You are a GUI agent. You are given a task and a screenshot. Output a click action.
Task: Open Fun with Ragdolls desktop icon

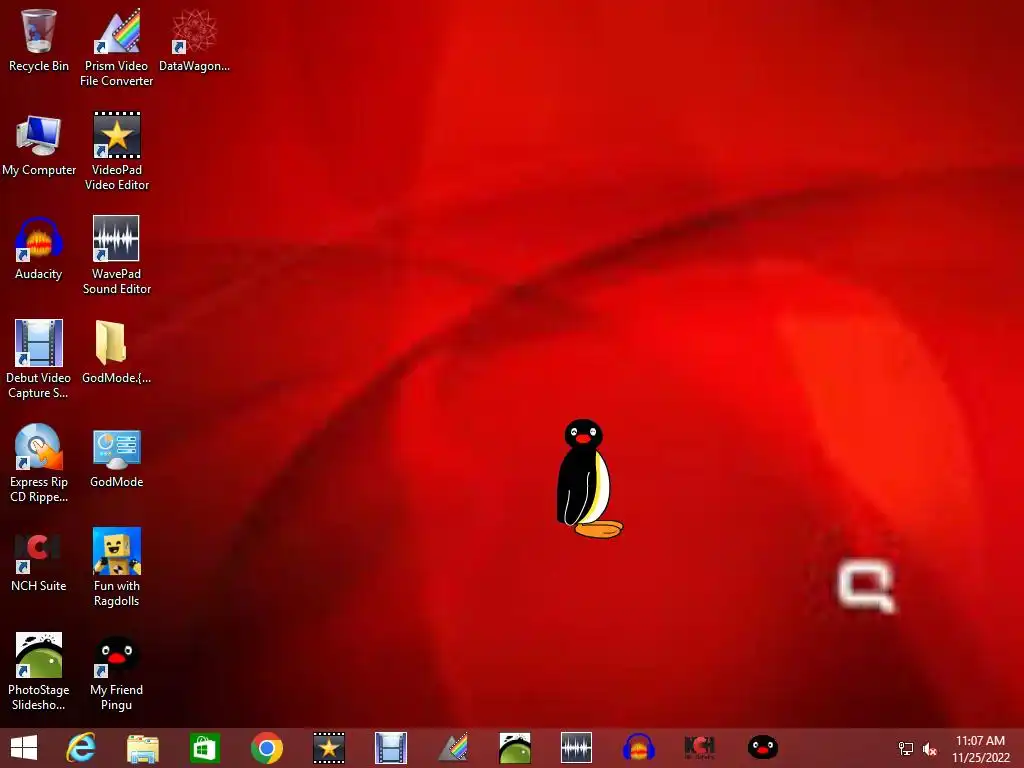click(x=116, y=566)
